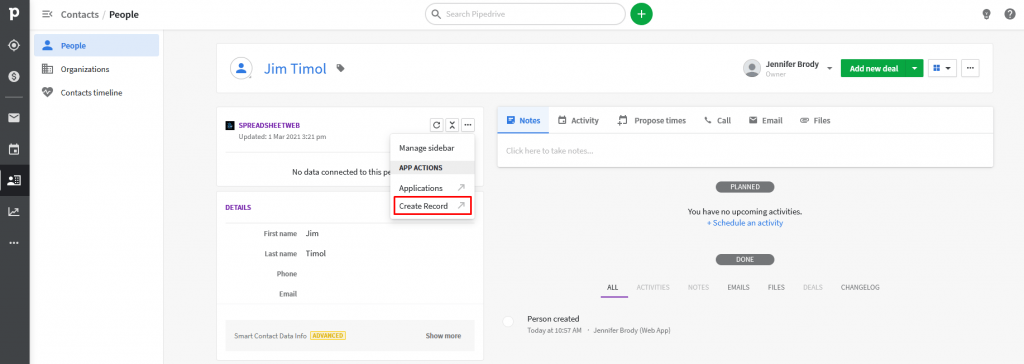Open the Activities calendar icon in sidebar
This screenshot has width=1024, height=364.
point(14,150)
